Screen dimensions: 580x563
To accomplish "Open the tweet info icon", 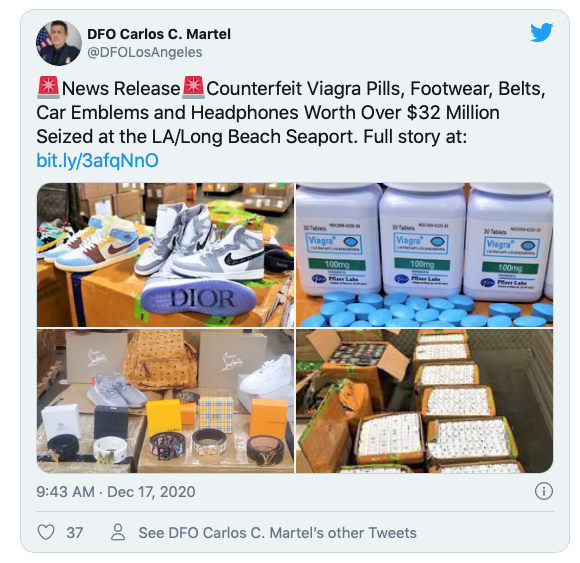I will click(544, 491).
